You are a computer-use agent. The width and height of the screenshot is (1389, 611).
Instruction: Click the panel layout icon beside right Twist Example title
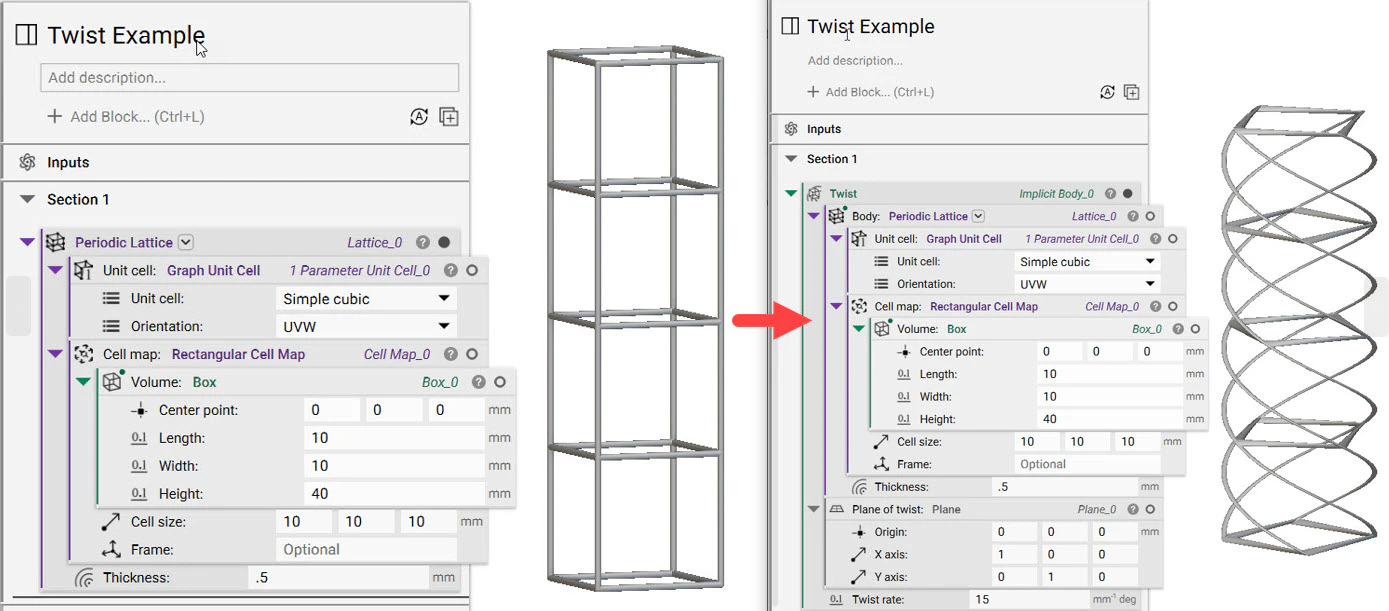click(x=790, y=27)
